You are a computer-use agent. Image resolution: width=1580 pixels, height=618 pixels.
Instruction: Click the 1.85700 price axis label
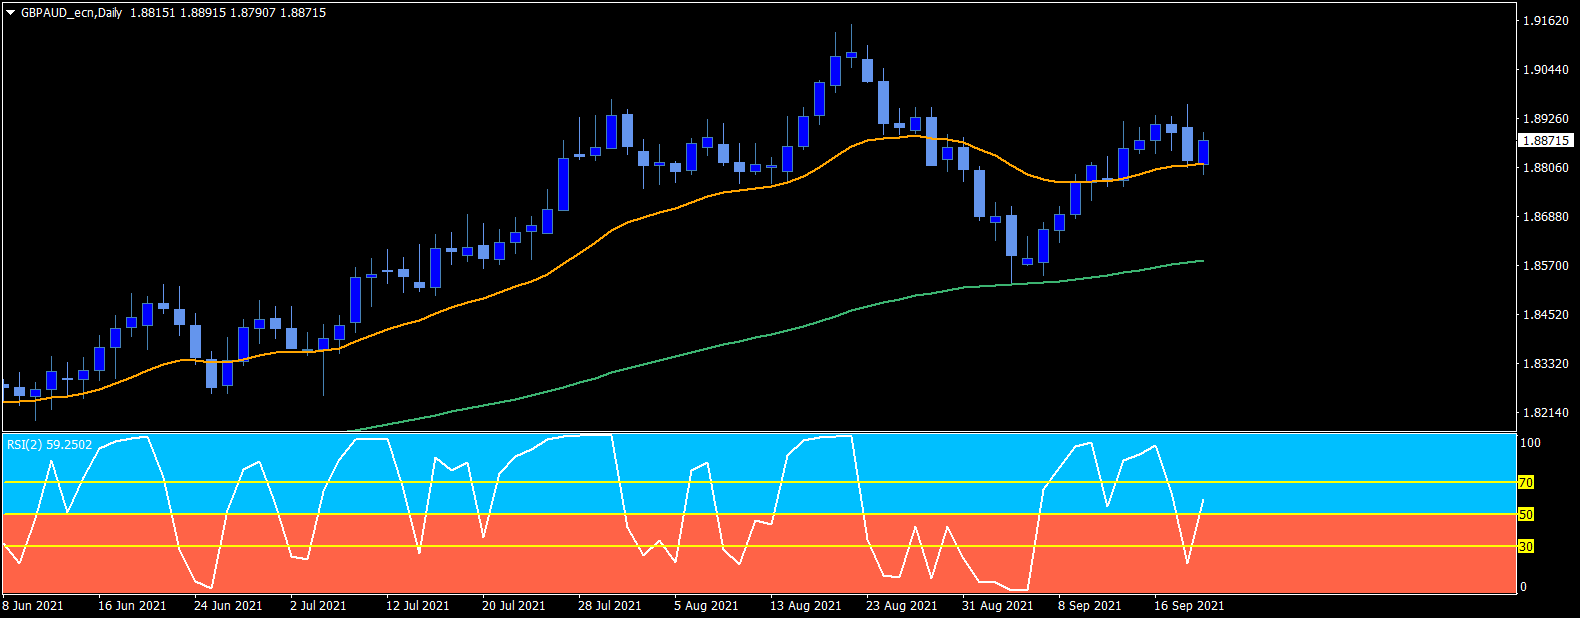point(1545,265)
